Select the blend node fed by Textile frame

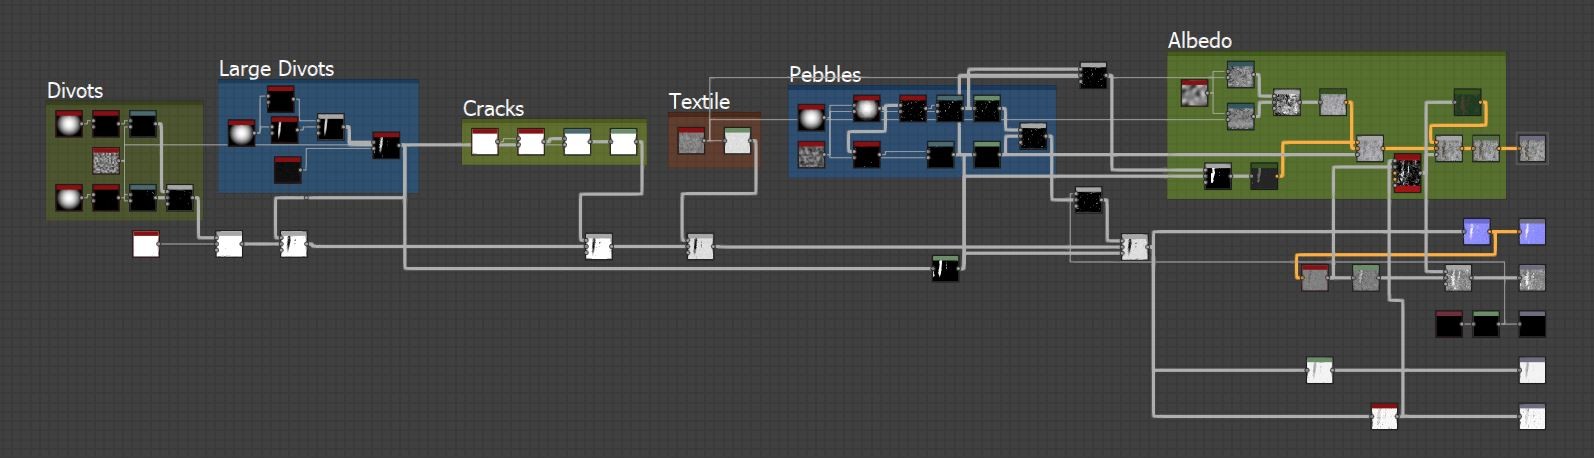[700, 246]
